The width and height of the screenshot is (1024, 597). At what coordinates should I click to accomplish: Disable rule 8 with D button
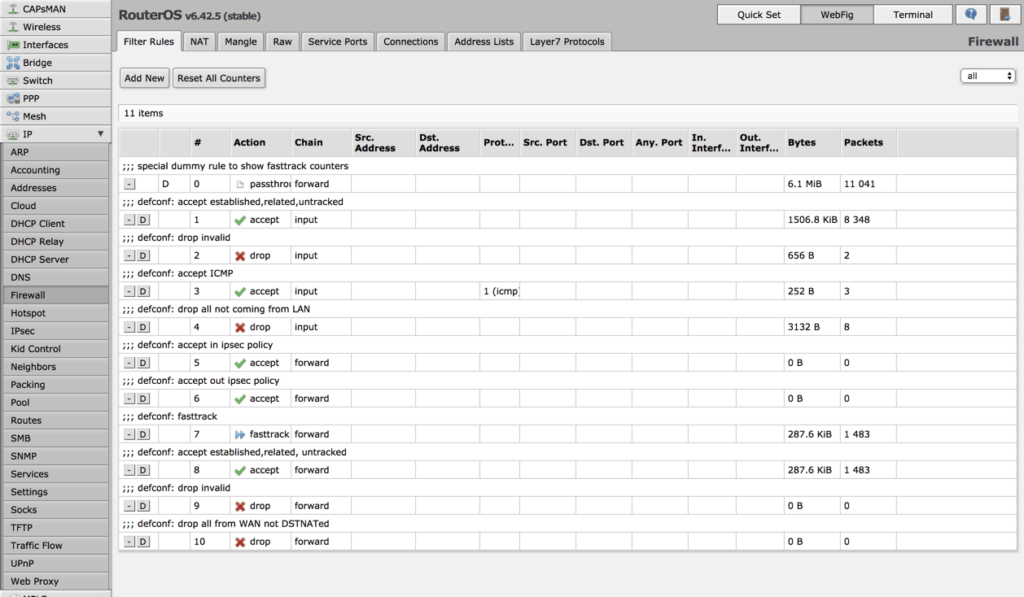143,470
